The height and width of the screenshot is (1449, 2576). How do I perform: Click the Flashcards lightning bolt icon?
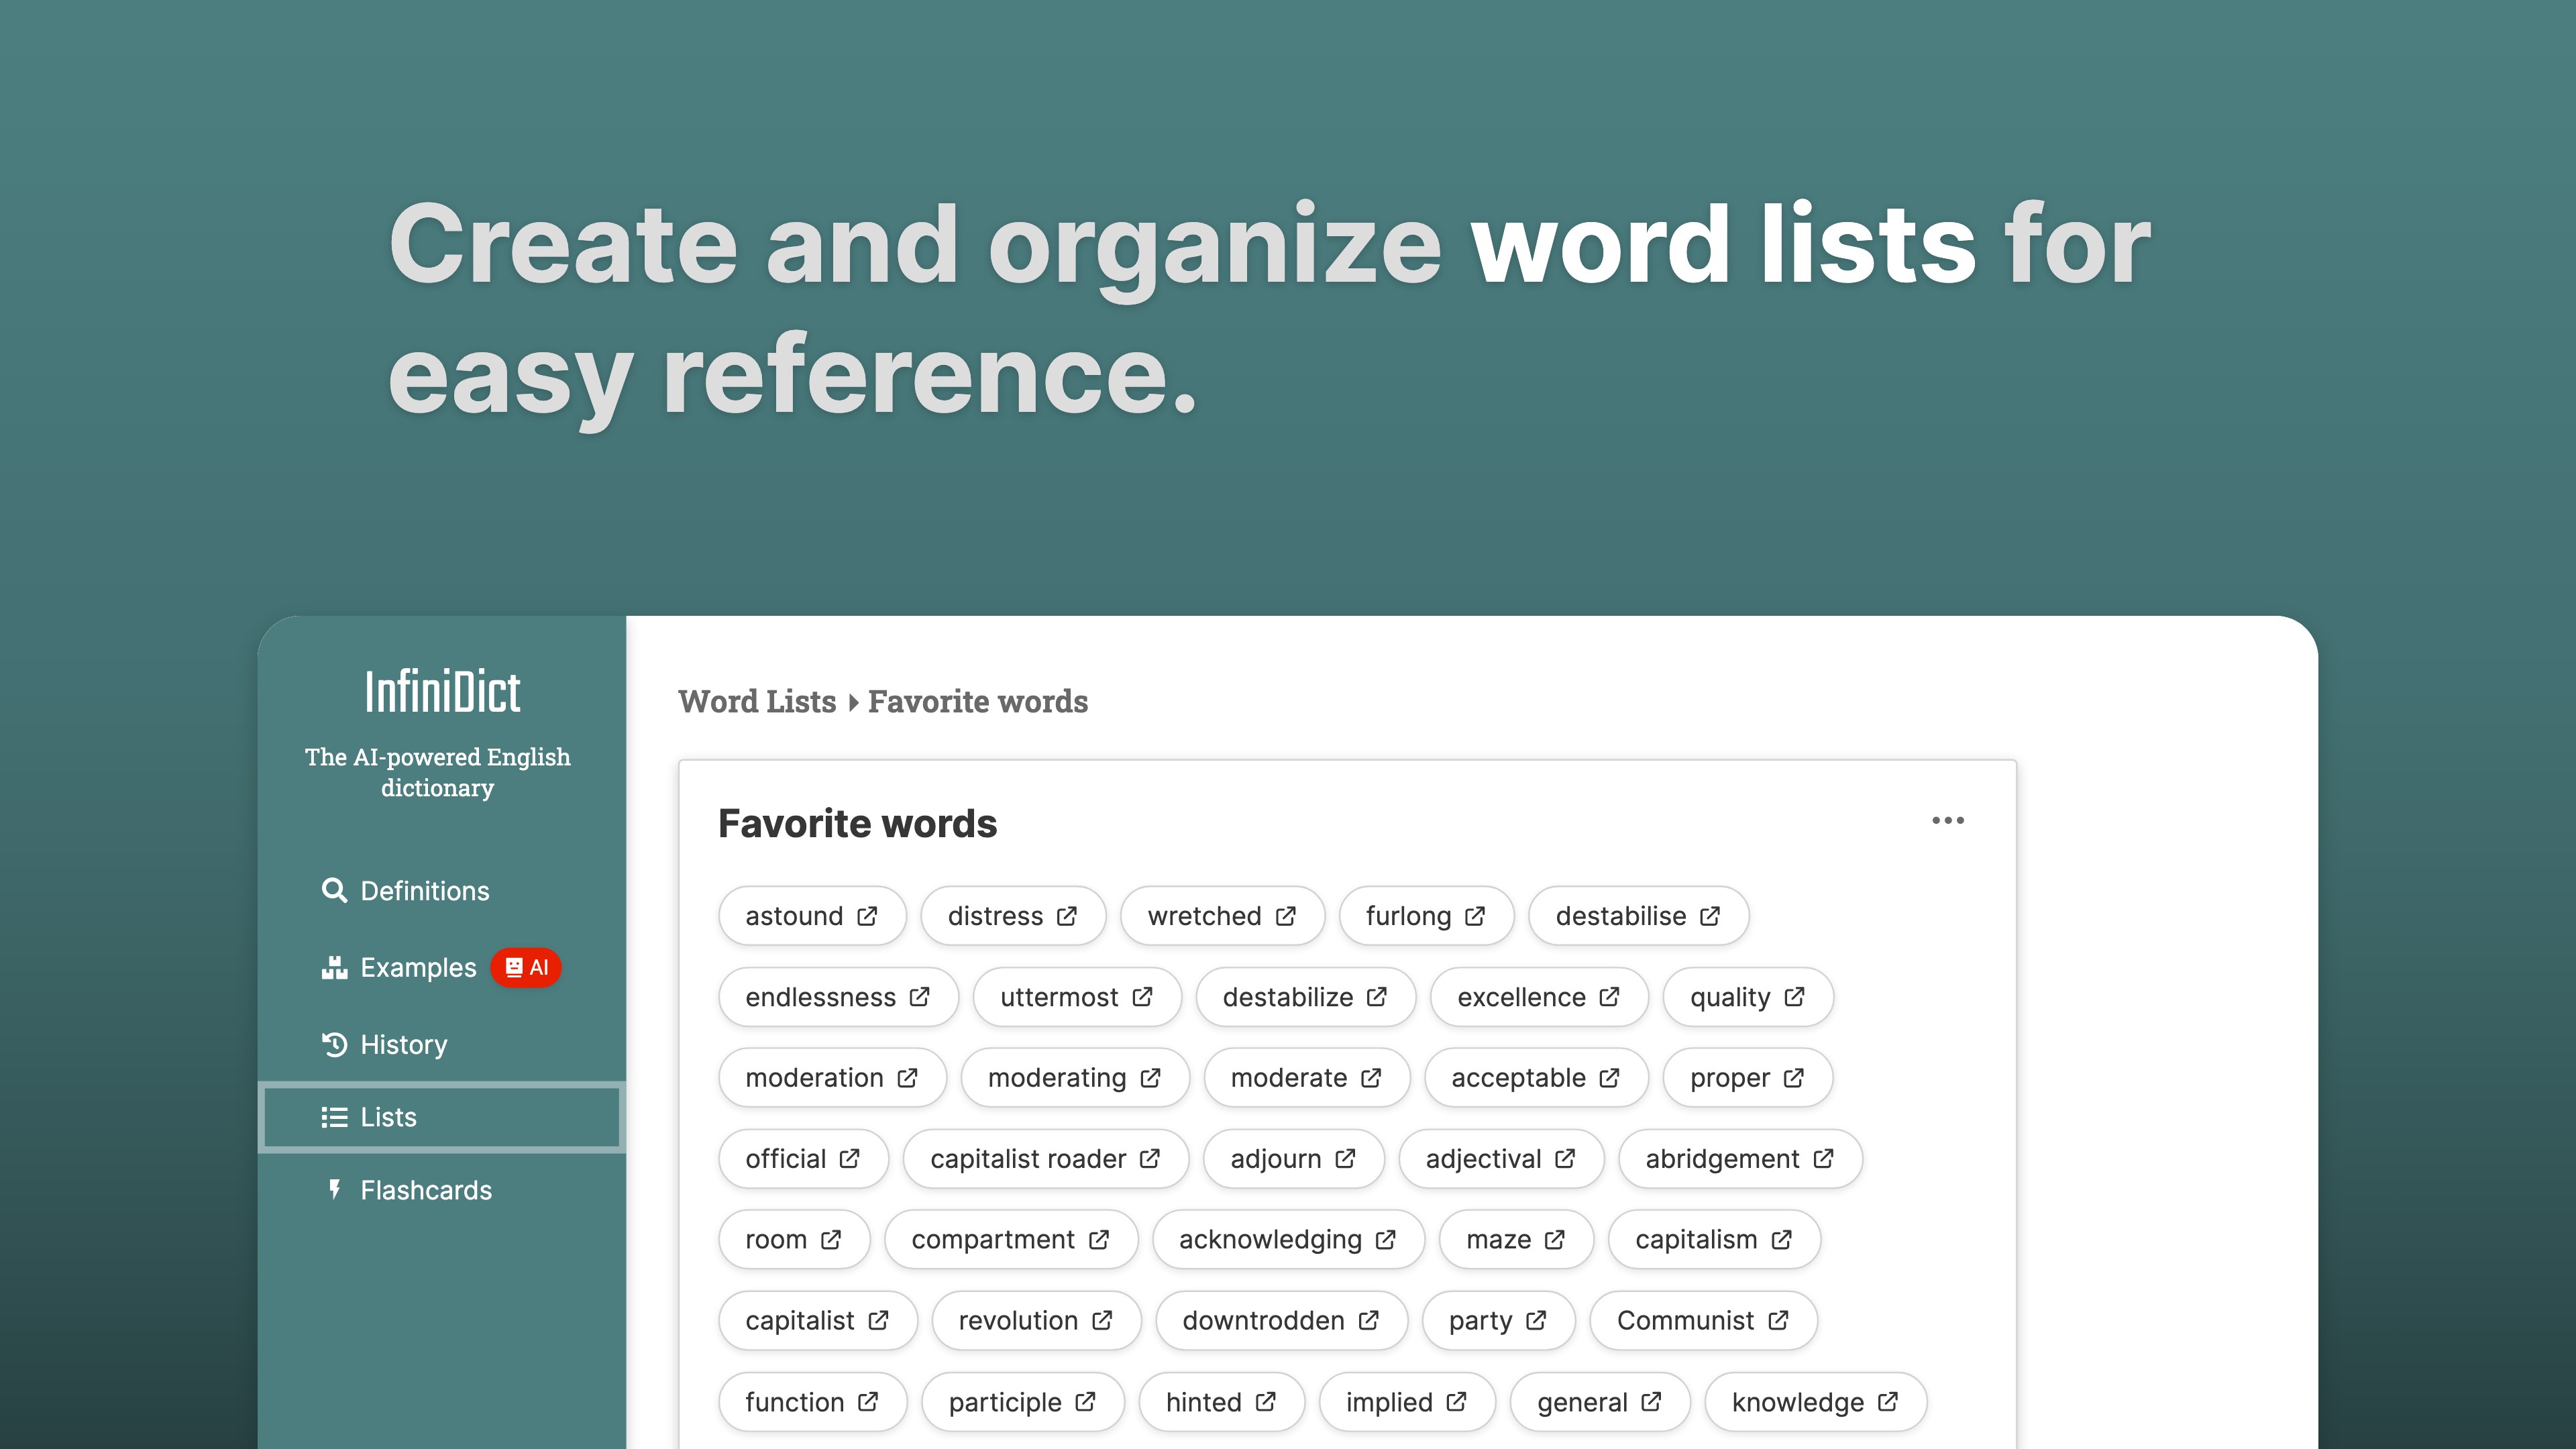tap(334, 1189)
